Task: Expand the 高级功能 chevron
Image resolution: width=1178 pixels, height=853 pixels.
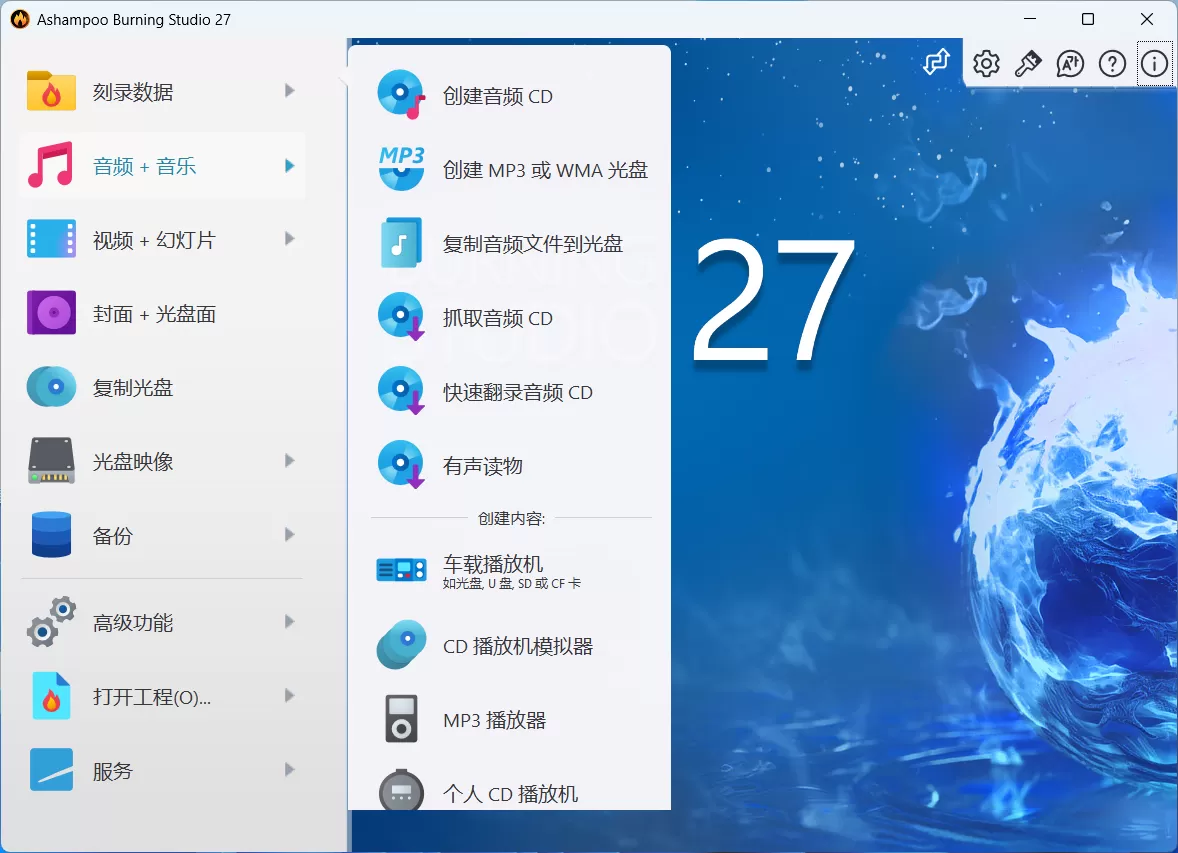Action: pos(289,622)
